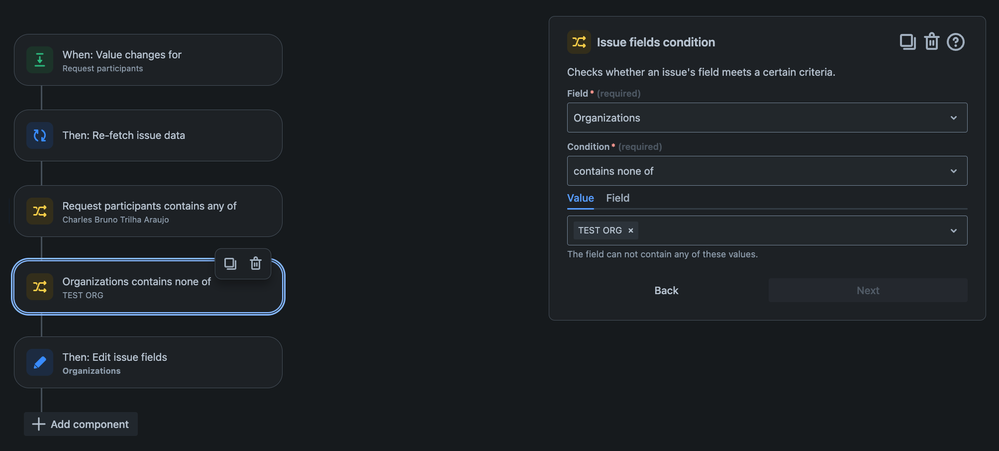The image size is (999, 451).
Task: Click the Request participants condition shuffle icon
Action: [39, 211]
